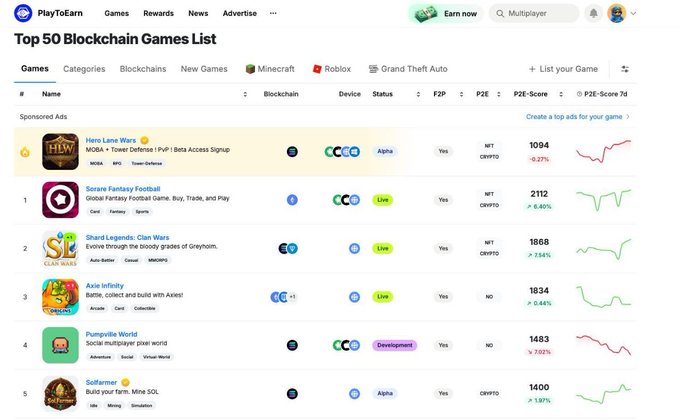Click the user avatar picture

616,13
